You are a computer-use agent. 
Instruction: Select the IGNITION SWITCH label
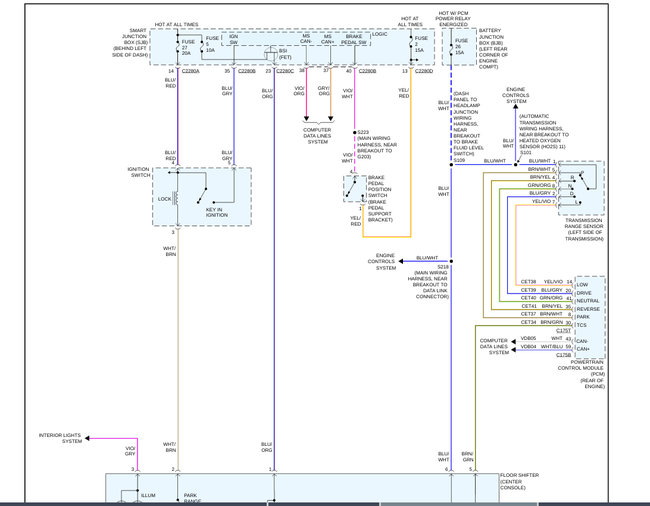[x=139, y=172]
